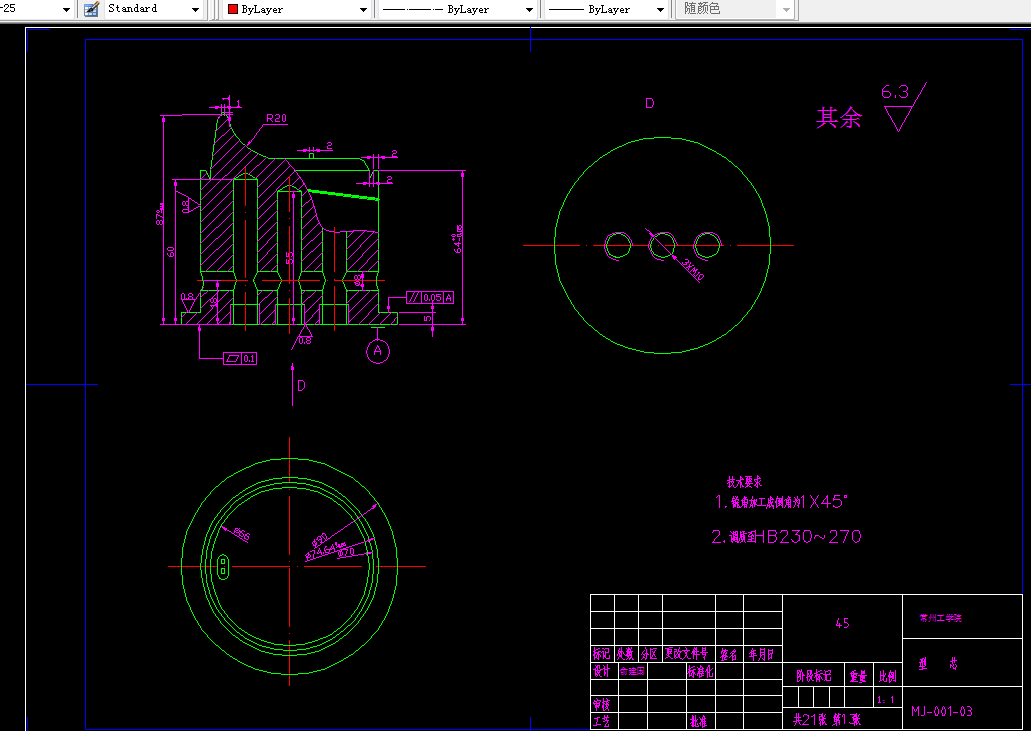1031x731 pixels.
Task: Select the 1:1 scale value
Action: point(886,700)
